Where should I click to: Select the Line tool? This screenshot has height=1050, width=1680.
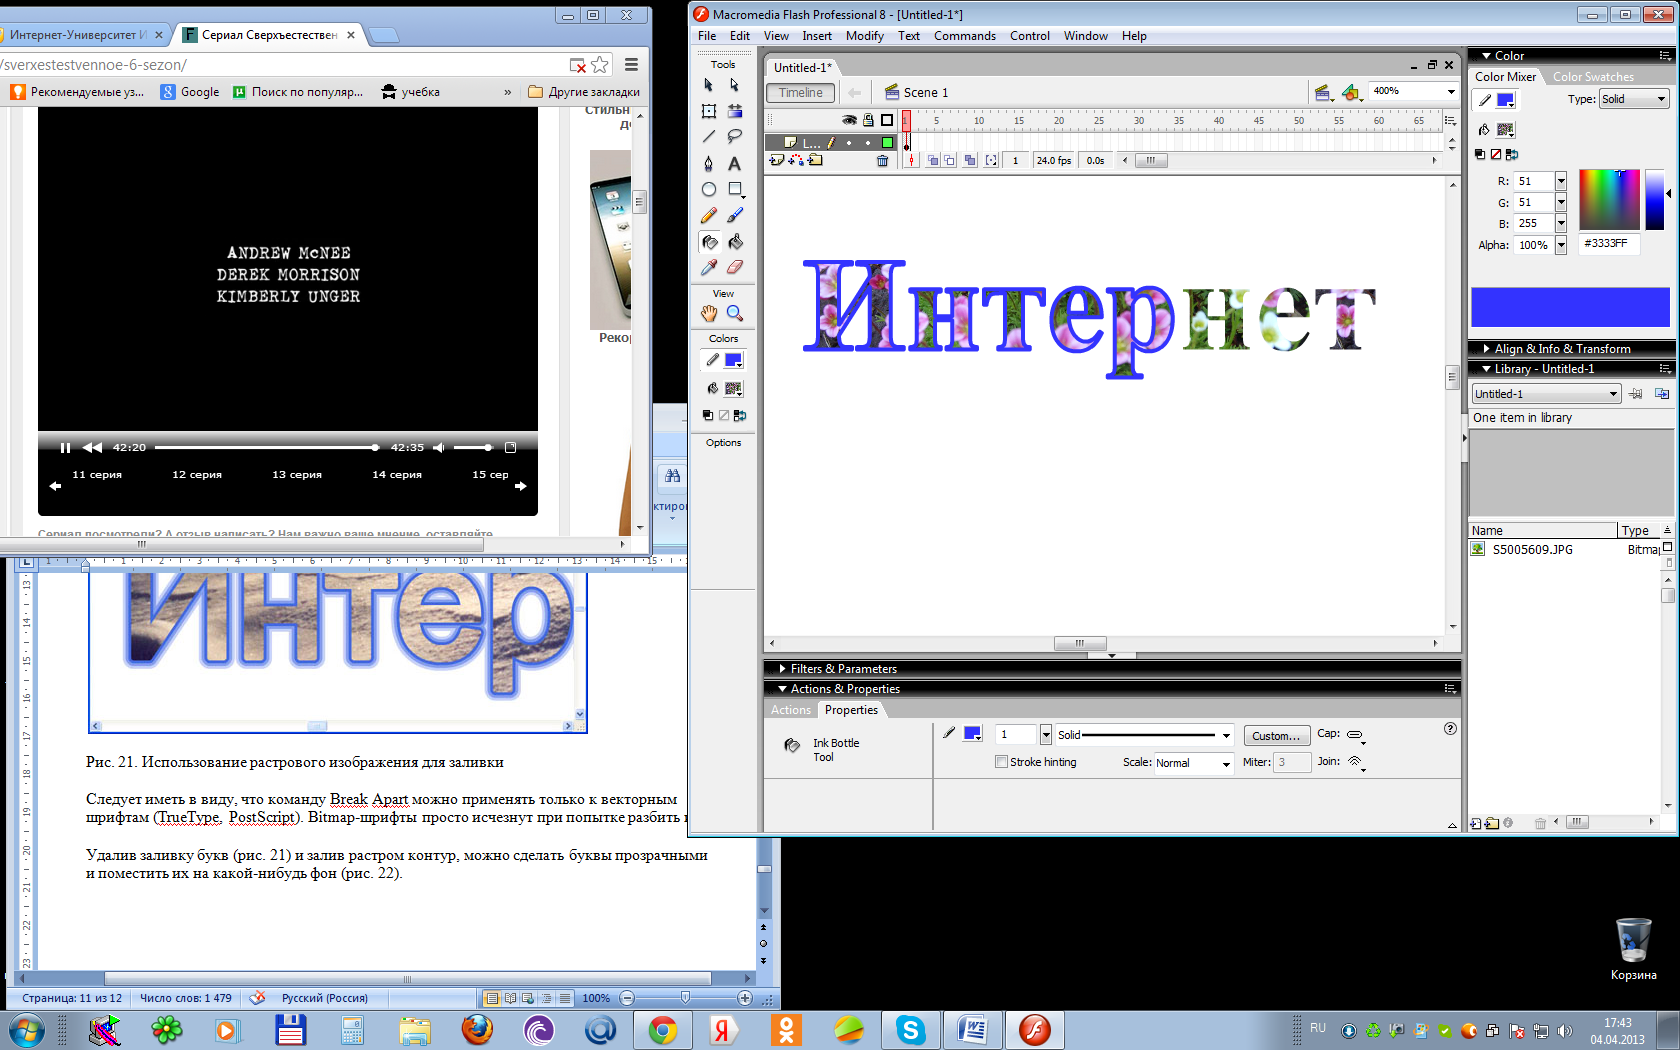pyautogui.click(x=709, y=136)
